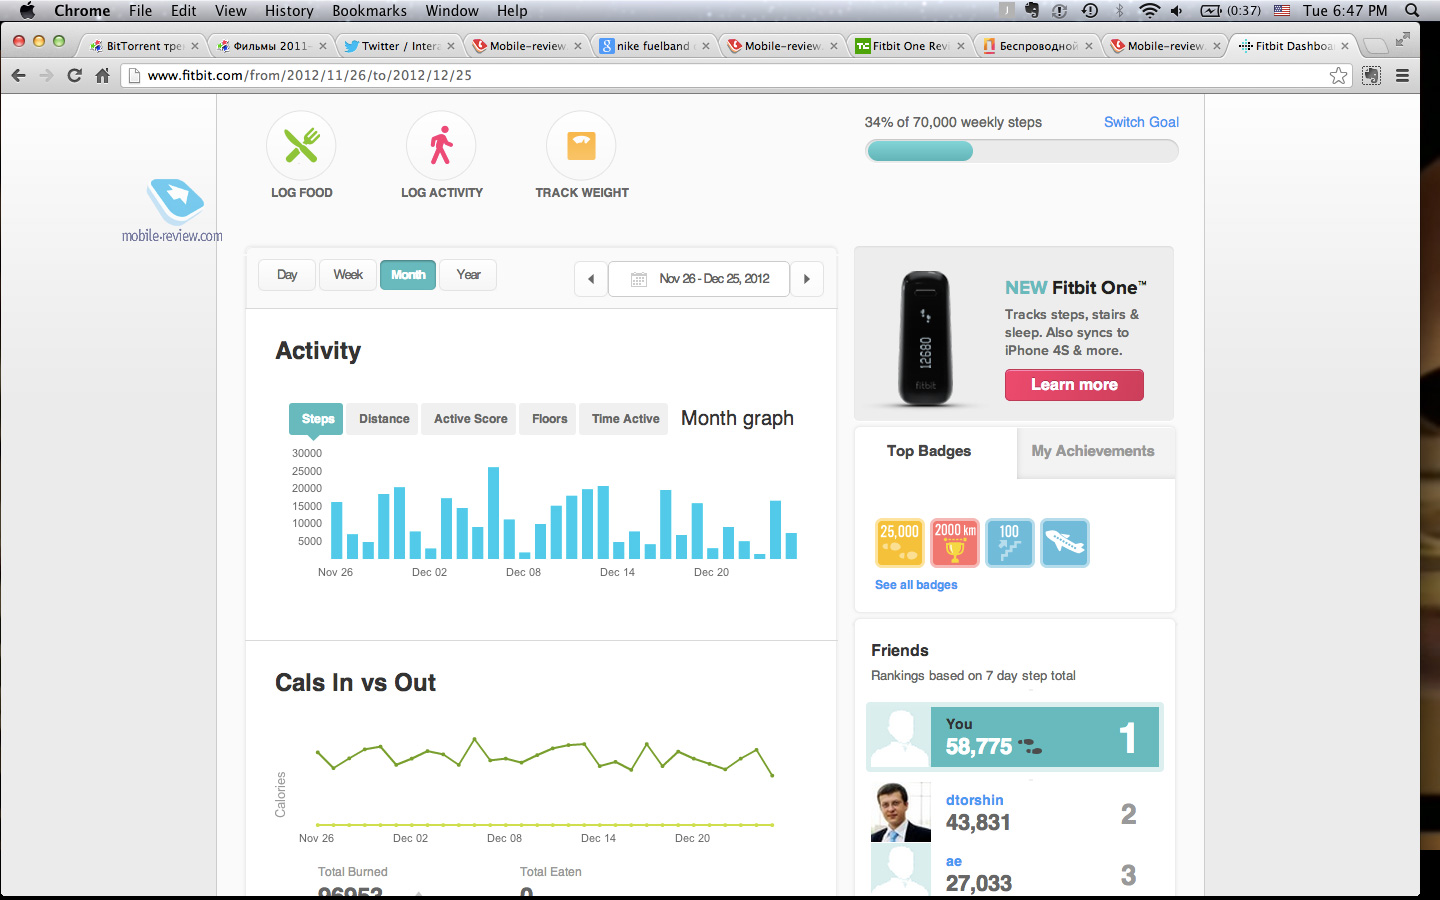The image size is (1440, 900).
Task: Show the Active Score graph
Action: click(x=470, y=419)
